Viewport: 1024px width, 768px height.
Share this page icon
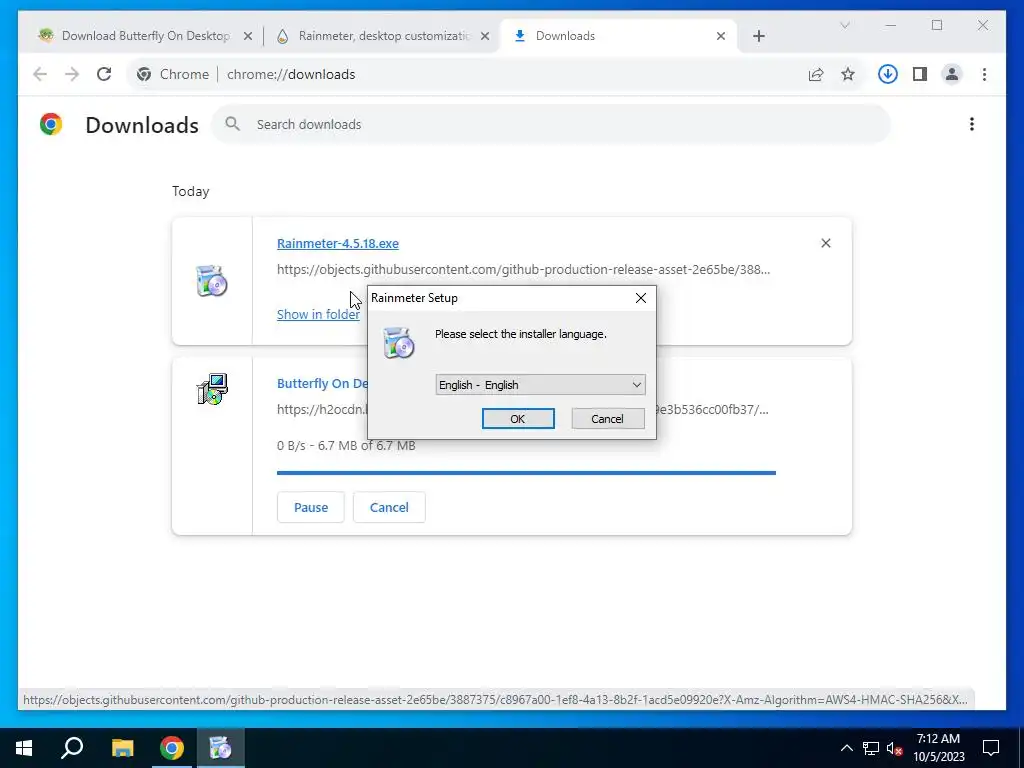click(x=816, y=74)
